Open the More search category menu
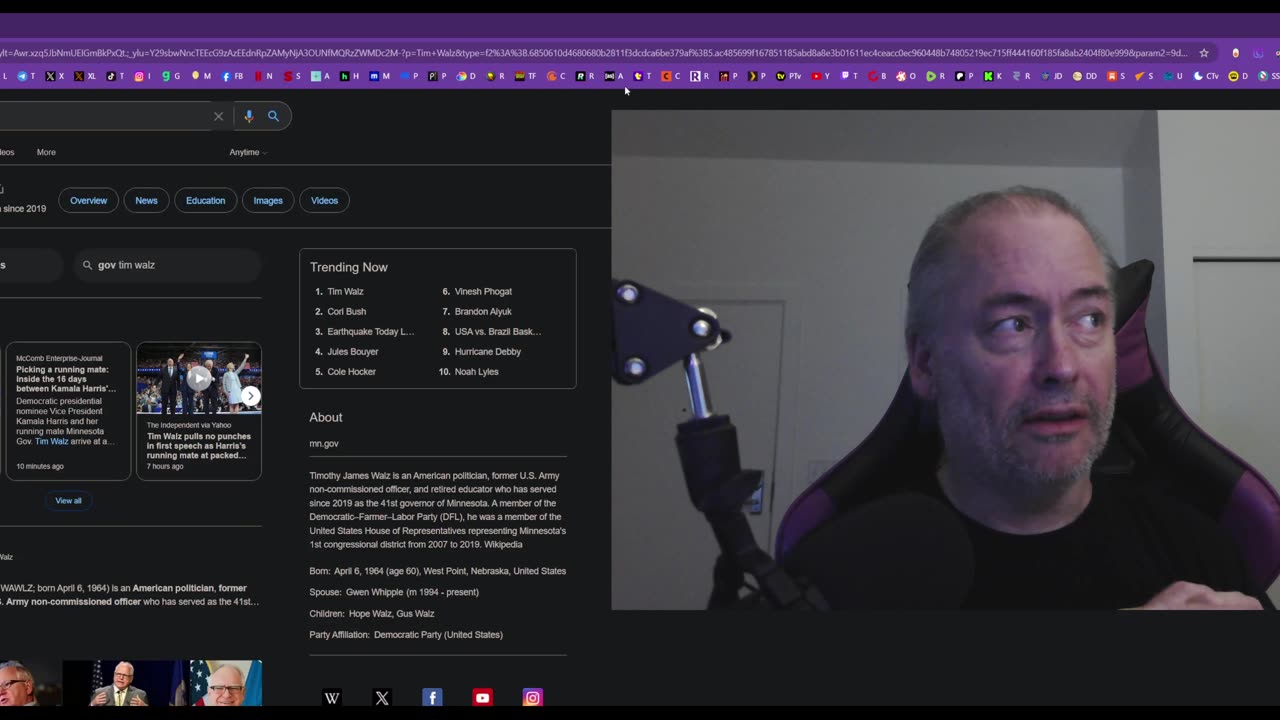 (46, 152)
